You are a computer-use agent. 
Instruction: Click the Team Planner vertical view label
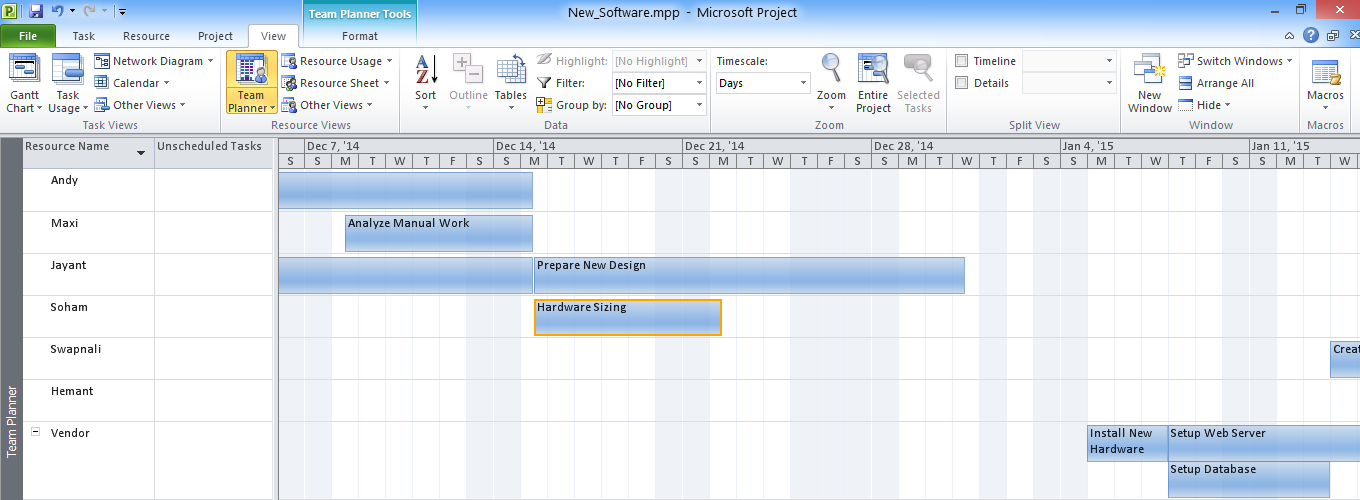click(12, 421)
